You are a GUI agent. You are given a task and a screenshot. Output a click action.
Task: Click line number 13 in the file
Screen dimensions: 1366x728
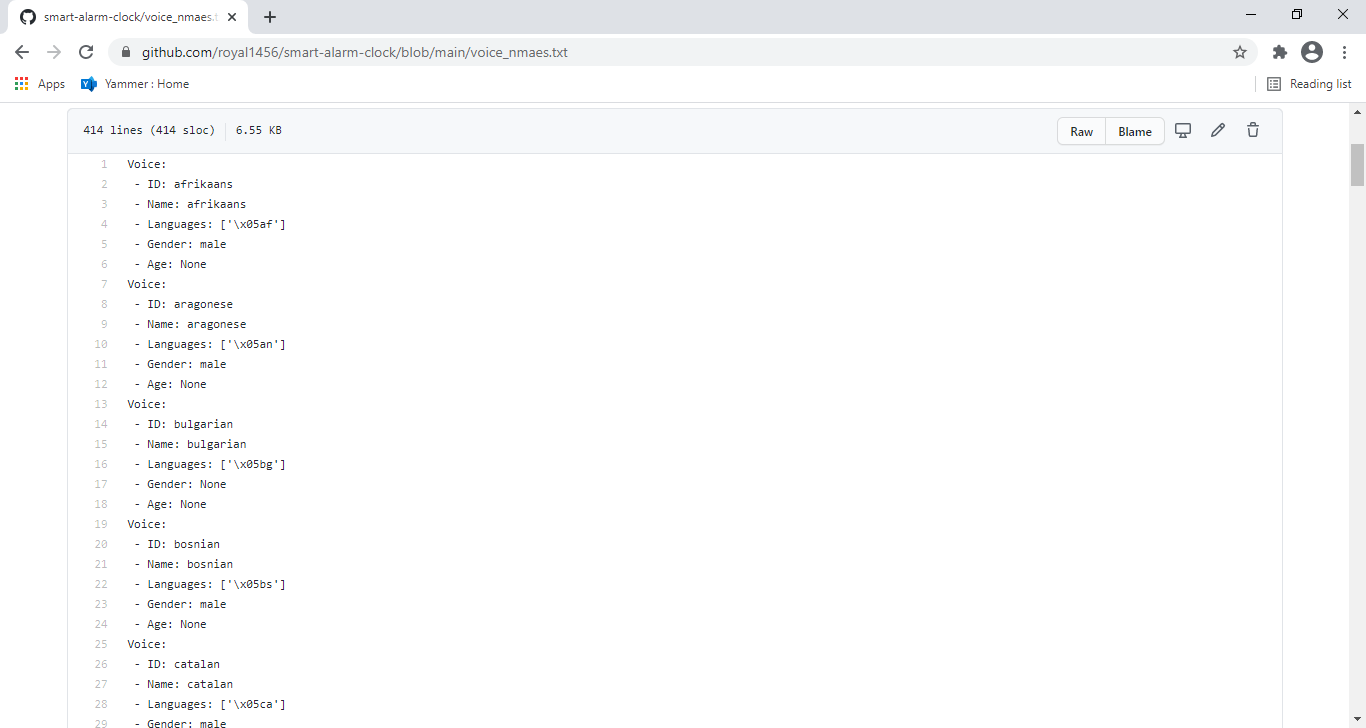click(x=100, y=404)
